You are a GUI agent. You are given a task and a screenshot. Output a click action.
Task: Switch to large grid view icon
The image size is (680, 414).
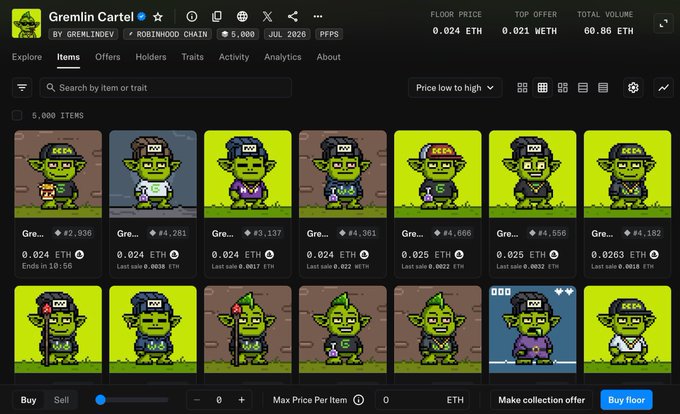point(522,88)
